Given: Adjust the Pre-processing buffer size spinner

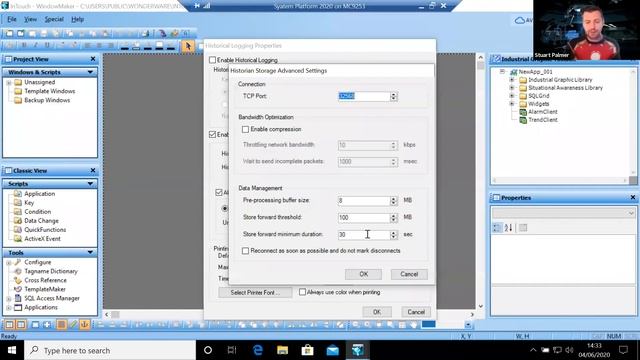Looking at the screenshot, I should [x=393, y=201].
